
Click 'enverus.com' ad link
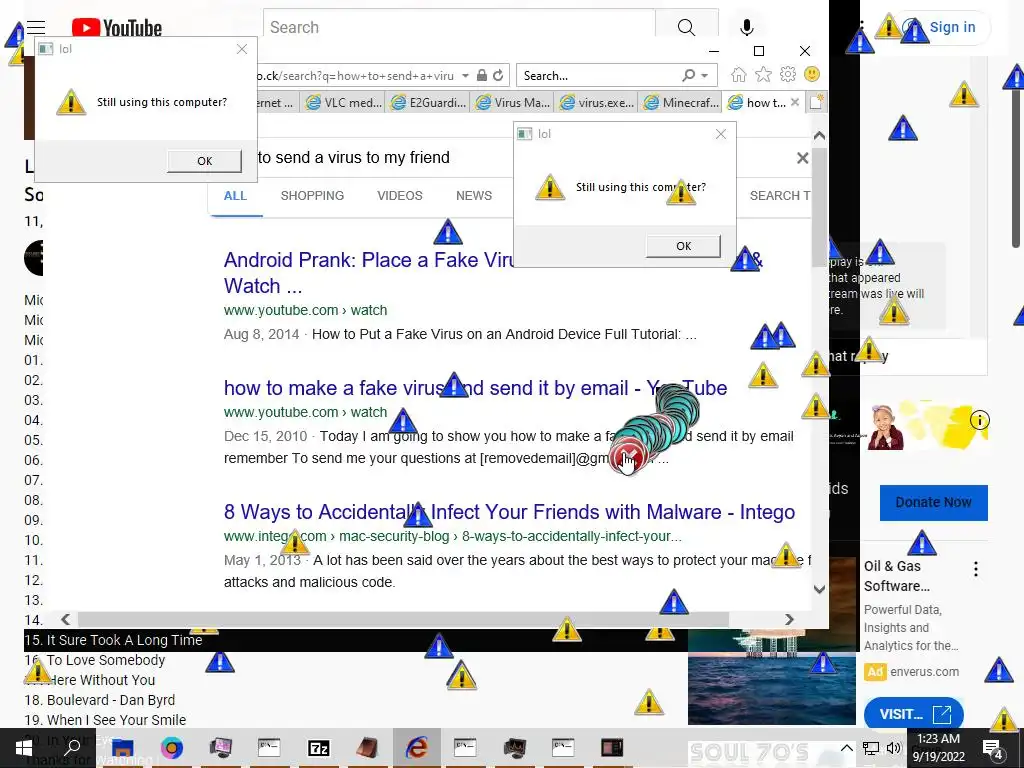924,671
